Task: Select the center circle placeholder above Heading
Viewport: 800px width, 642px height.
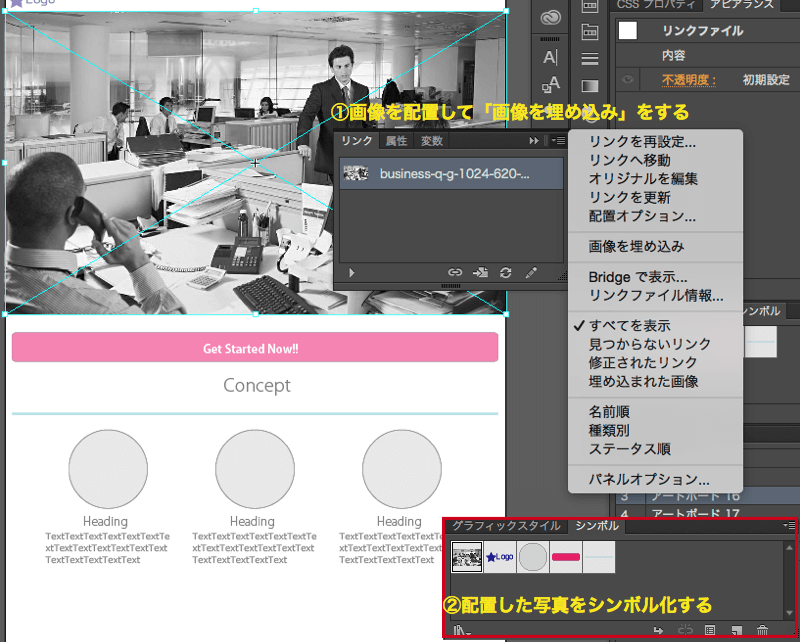Action: [255, 468]
